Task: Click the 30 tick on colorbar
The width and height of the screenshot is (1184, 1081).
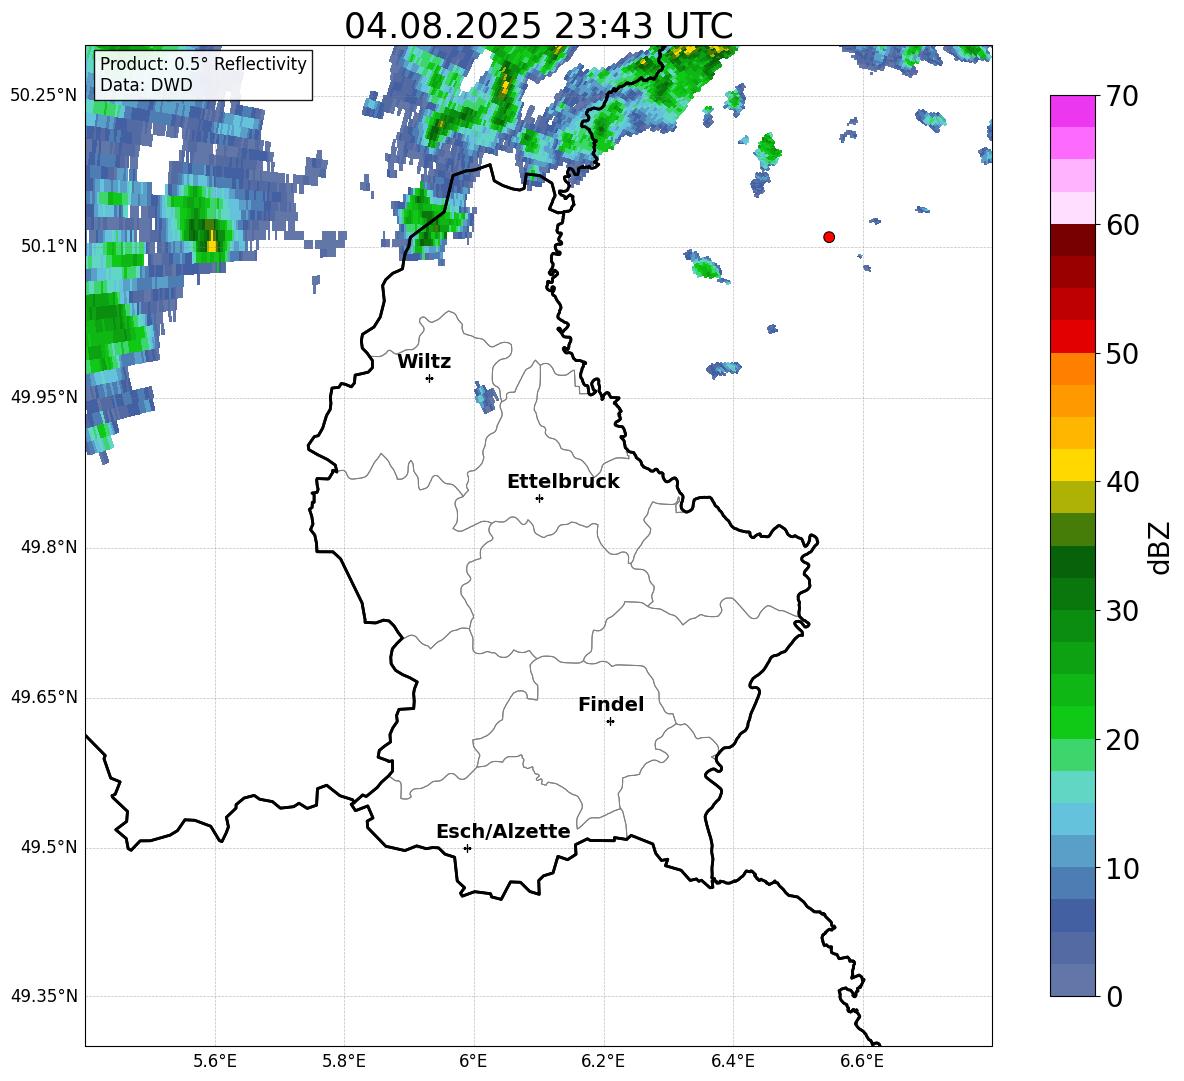Action: (x=1122, y=611)
